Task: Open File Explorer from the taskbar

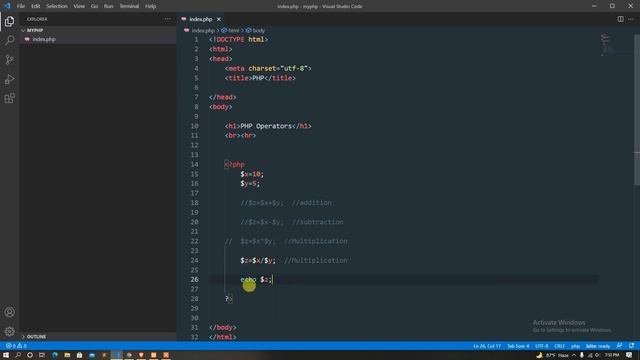Action: coord(67,355)
